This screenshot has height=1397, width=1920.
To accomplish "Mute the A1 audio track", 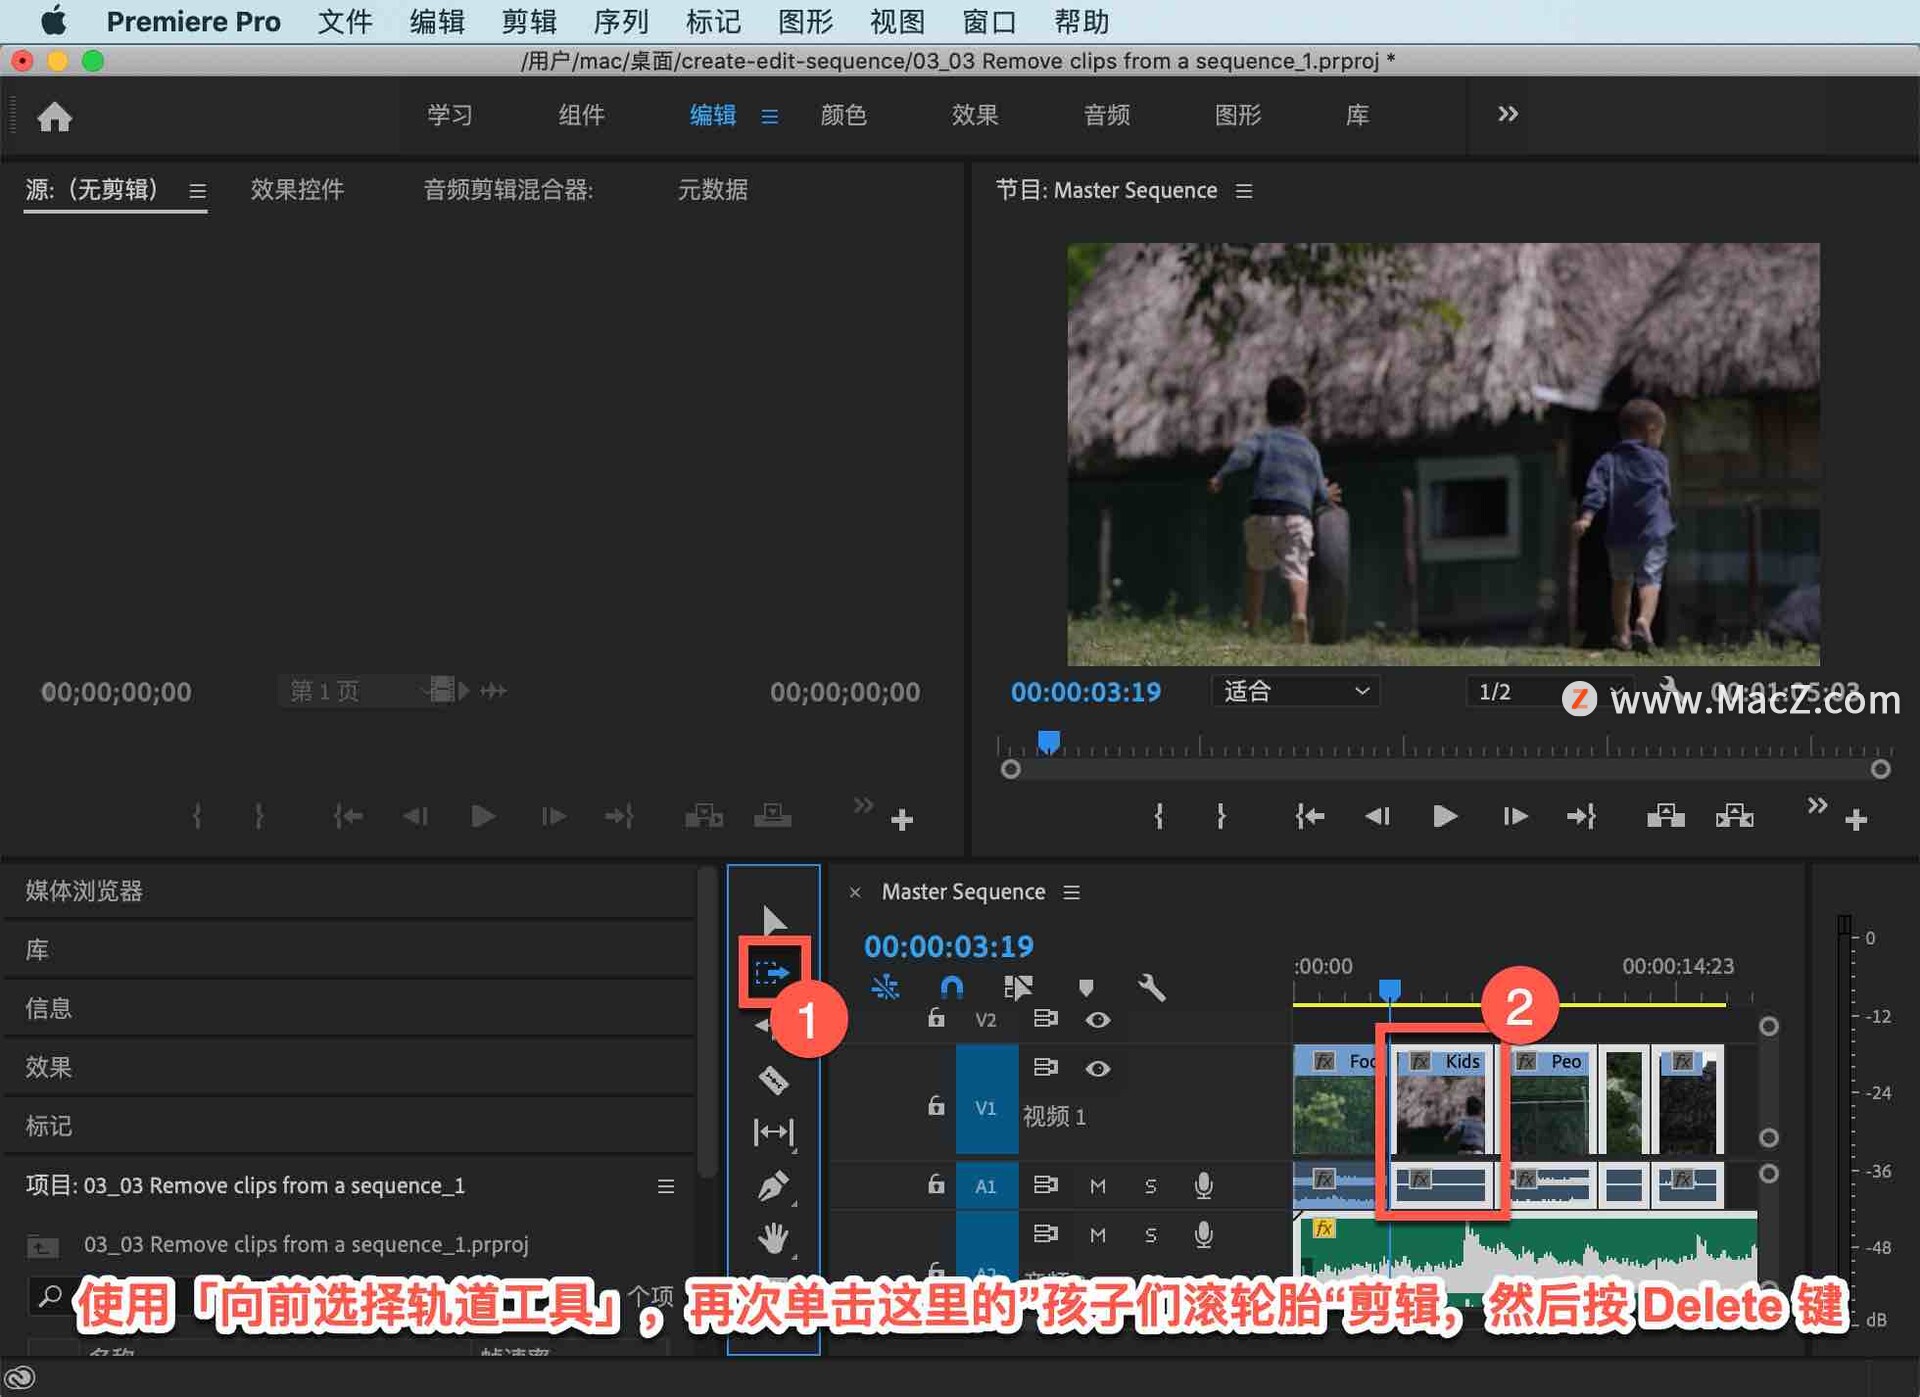I will (1097, 1185).
